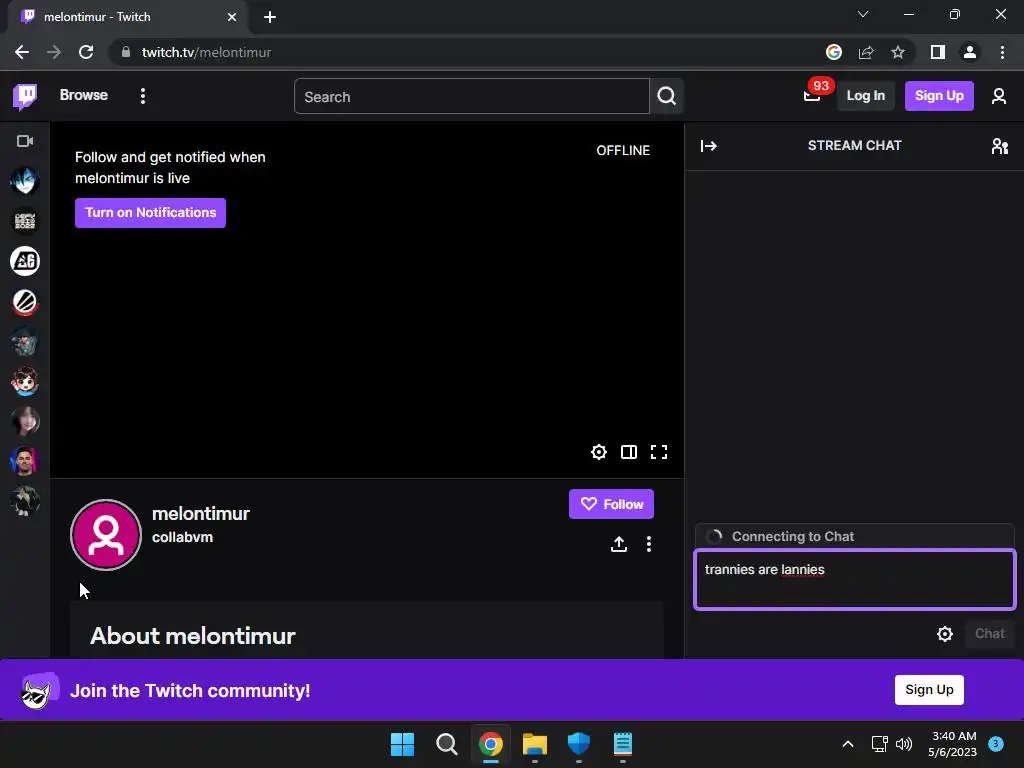1024x768 pixels.
Task: Open the chat community users list icon
Action: click(x=999, y=146)
